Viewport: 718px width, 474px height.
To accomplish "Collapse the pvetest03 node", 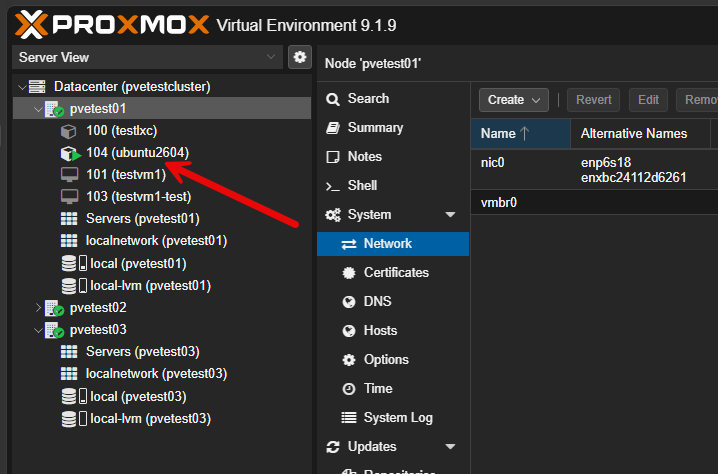I will pos(38,330).
